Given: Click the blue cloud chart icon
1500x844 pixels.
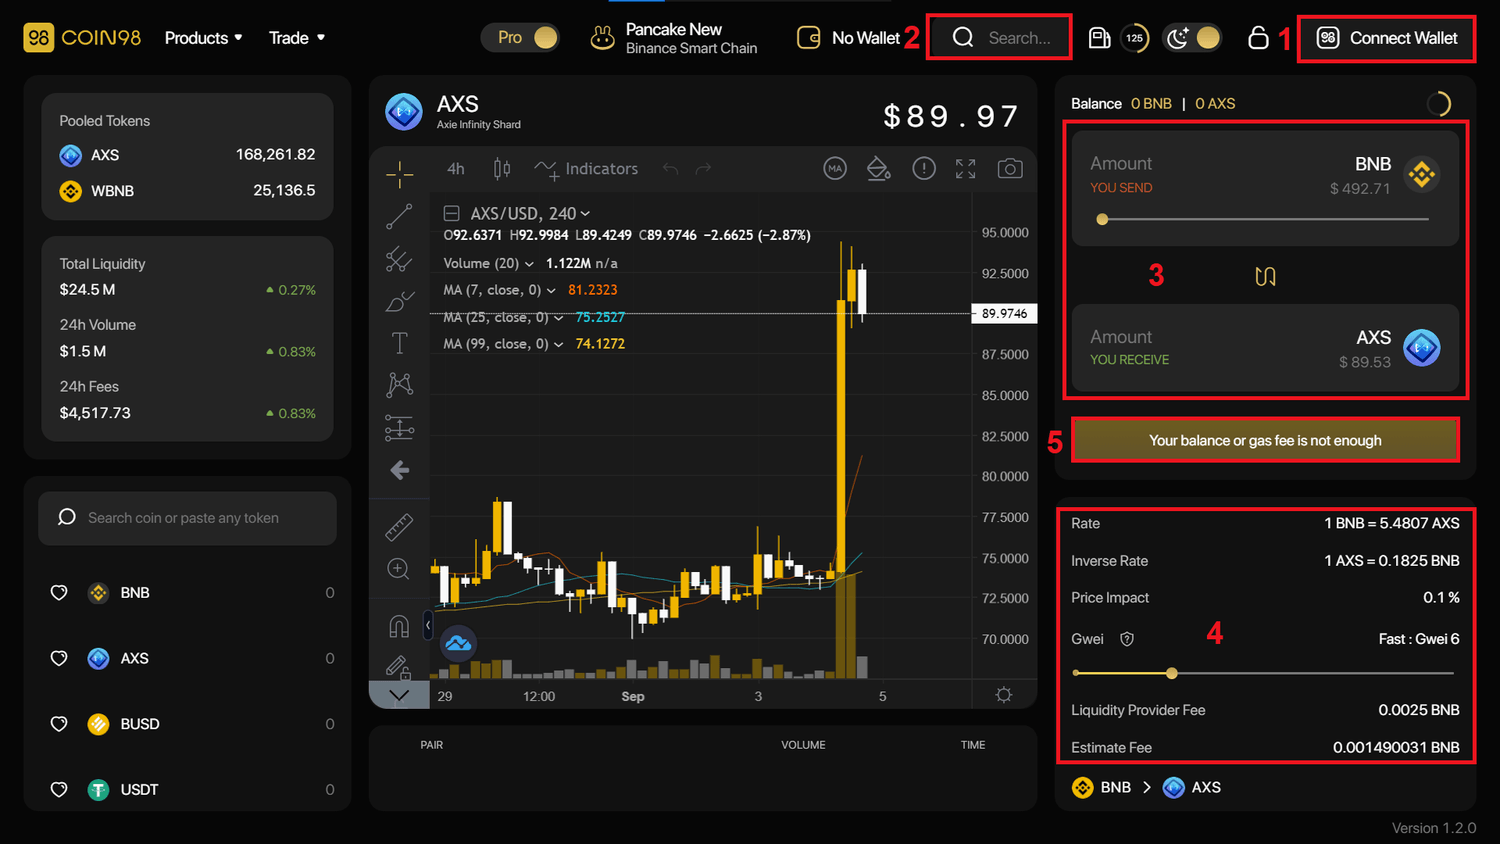Looking at the screenshot, I should pos(458,643).
